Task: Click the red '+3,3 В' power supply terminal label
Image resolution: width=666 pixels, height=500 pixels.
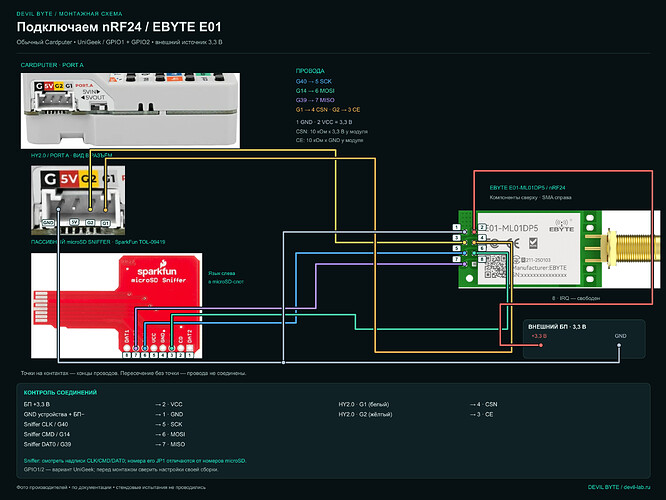Action: click(x=539, y=336)
